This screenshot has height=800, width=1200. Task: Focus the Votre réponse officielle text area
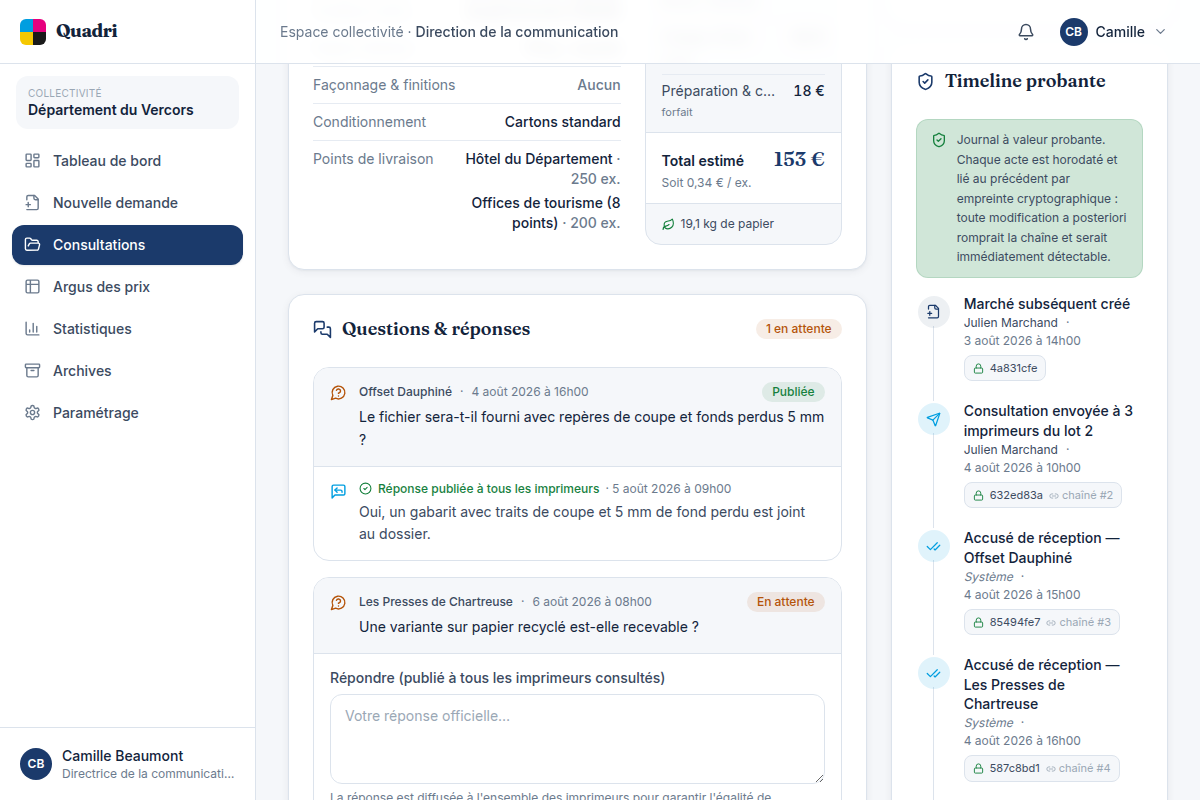coord(577,739)
